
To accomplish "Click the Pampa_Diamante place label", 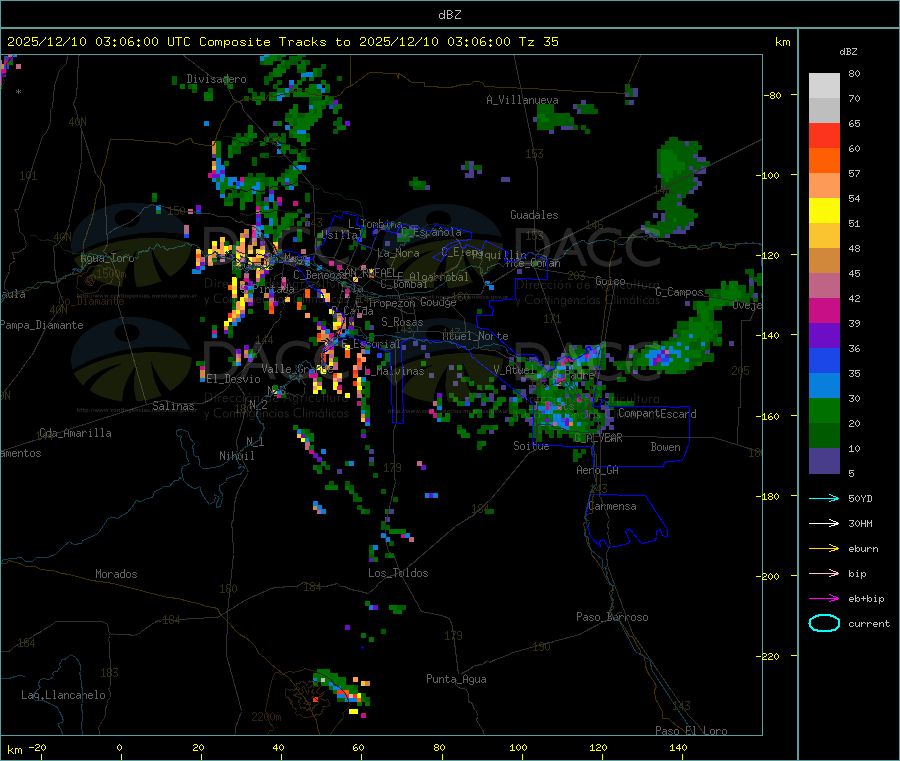I will [41, 325].
